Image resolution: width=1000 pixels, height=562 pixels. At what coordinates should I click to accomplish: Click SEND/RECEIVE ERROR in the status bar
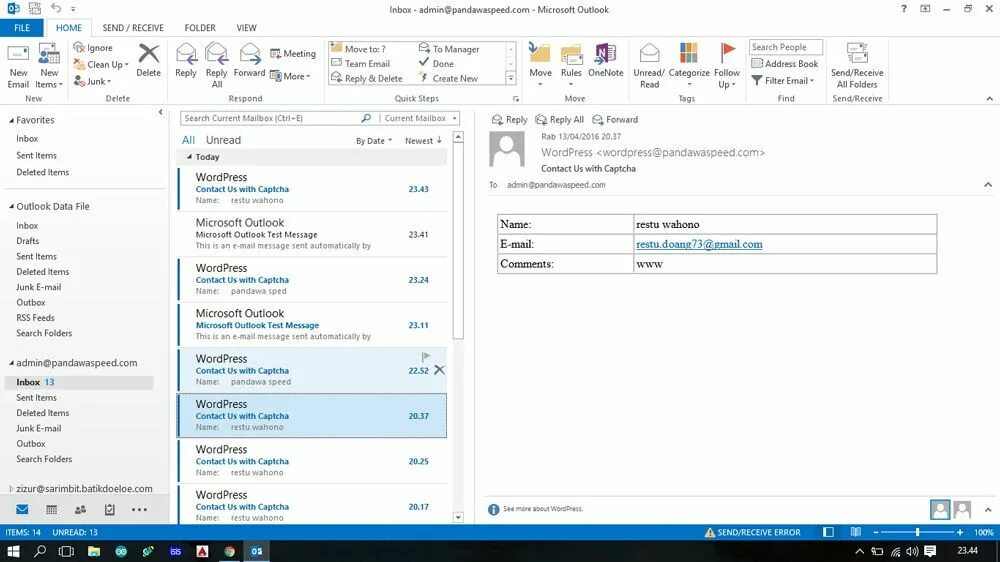[x=753, y=532]
